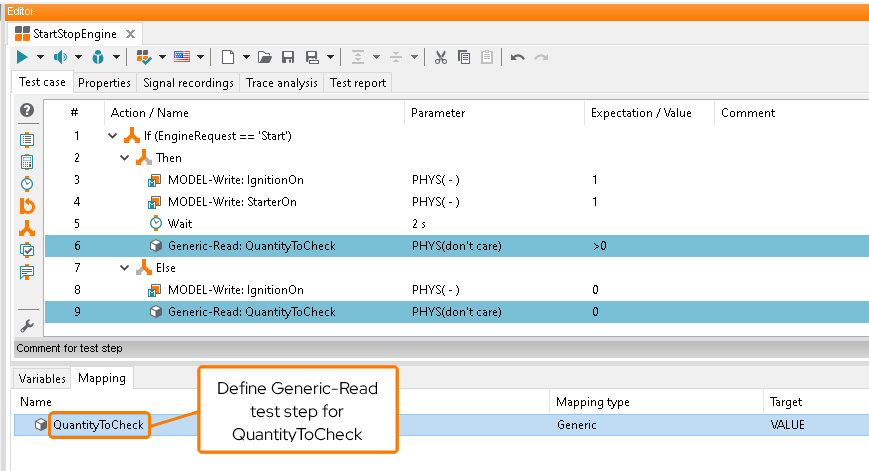The image size is (869, 471).
Task: Open the Trace analysis tab
Action: tap(282, 83)
